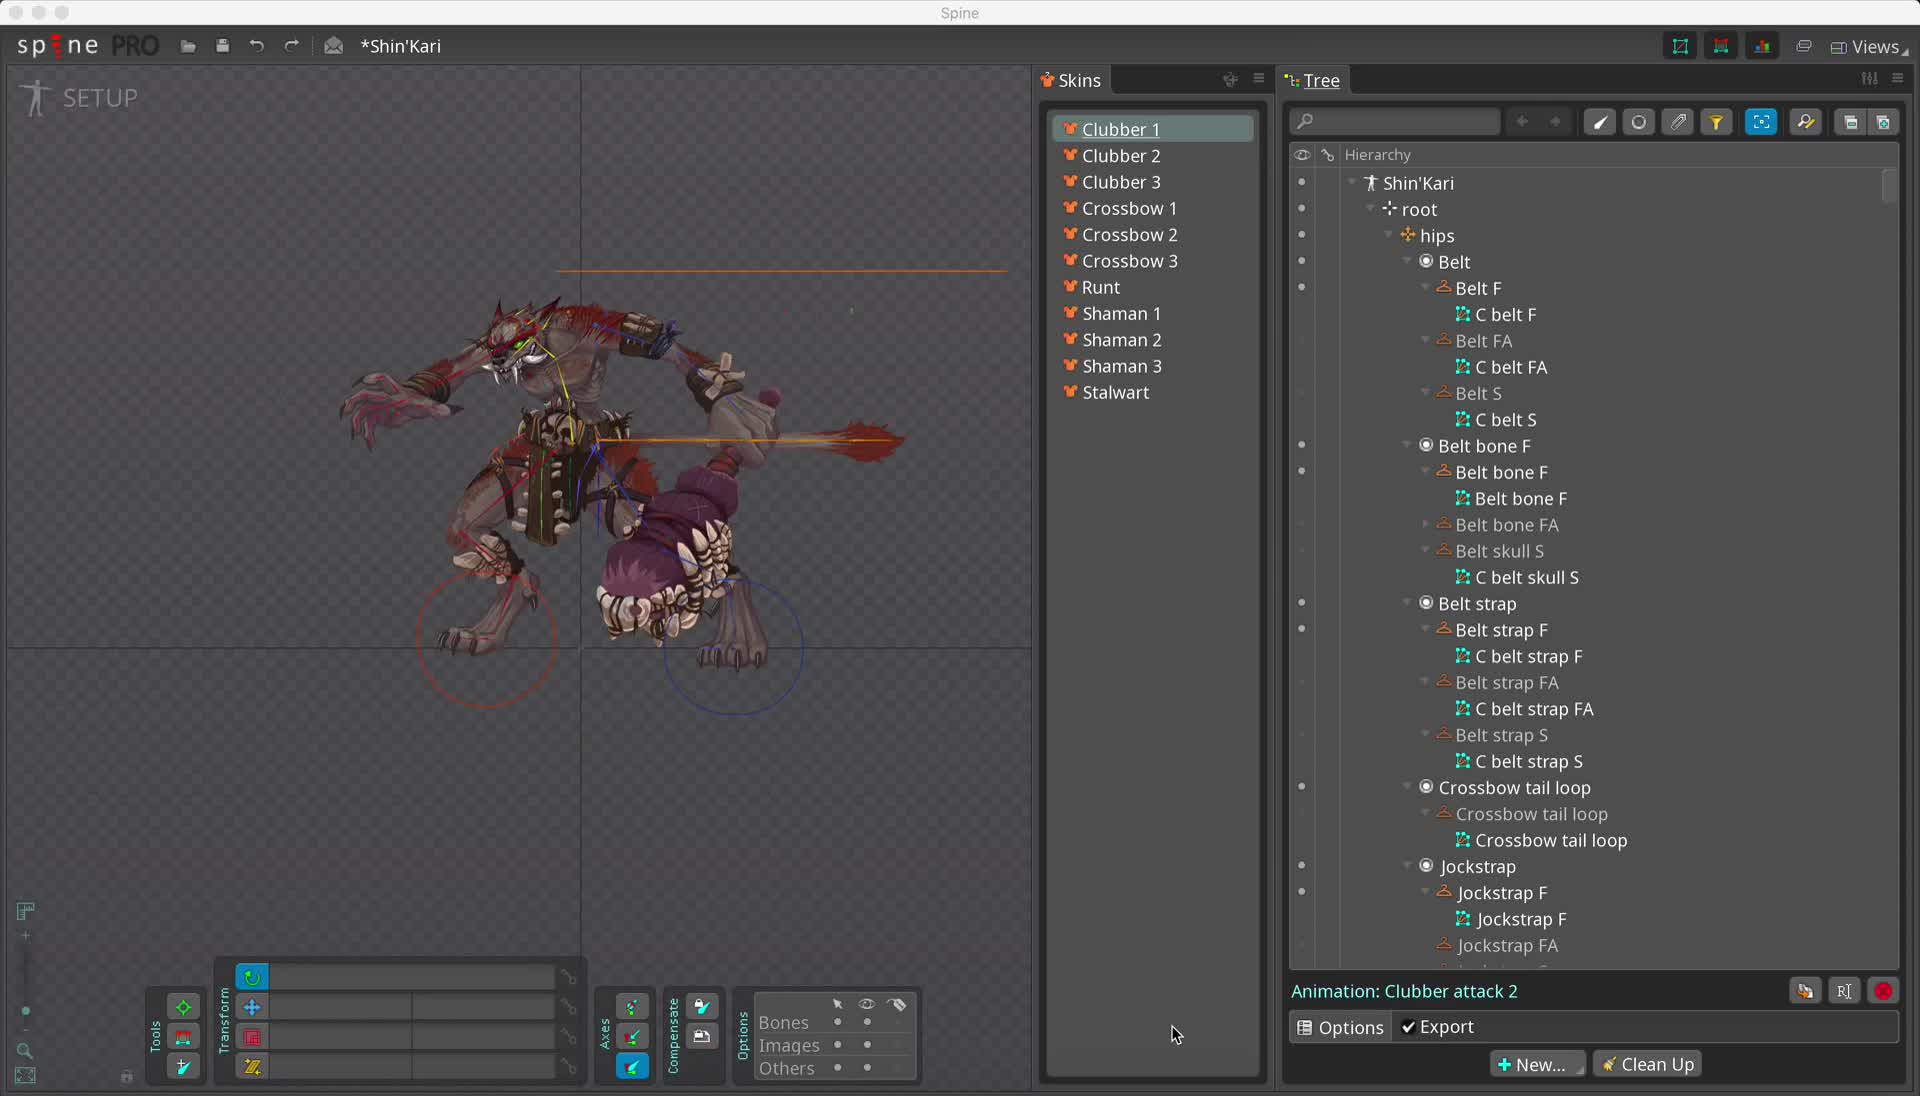Click the rename icon beside animation name
Image resolution: width=1920 pixels, height=1096 pixels.
[x=1844, y=991]
